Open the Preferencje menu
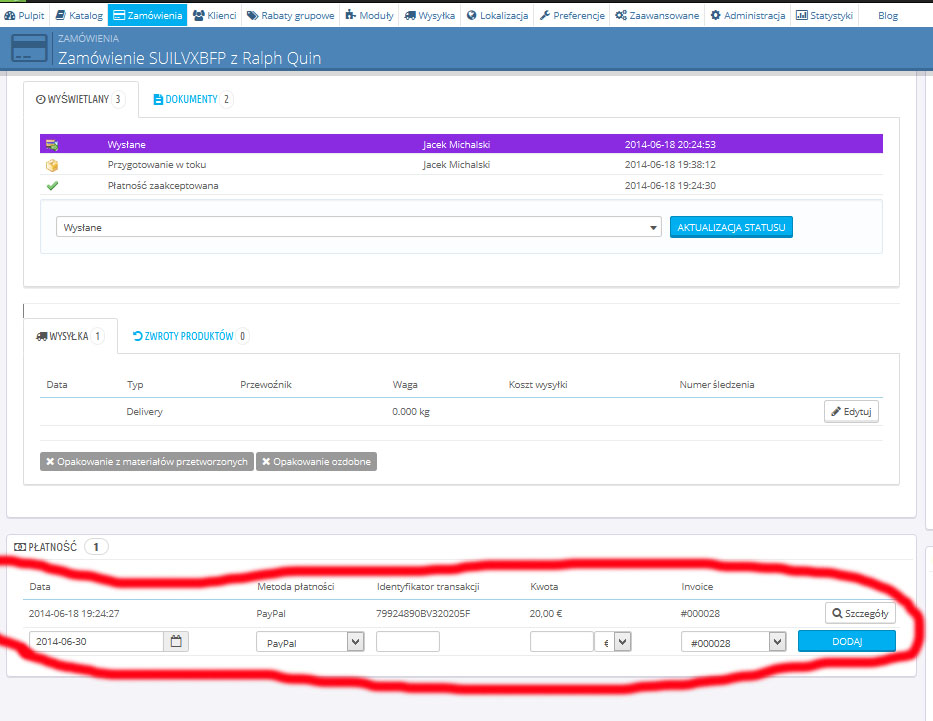 tap(572, 15)
